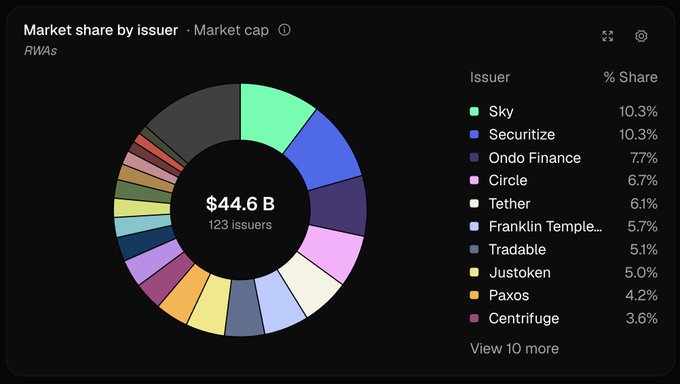The height and width of the screenshot is (384, 680).
Task: Click the Paxos orange legend swatch
Action: pyautogui.click(x=474, y=295)
